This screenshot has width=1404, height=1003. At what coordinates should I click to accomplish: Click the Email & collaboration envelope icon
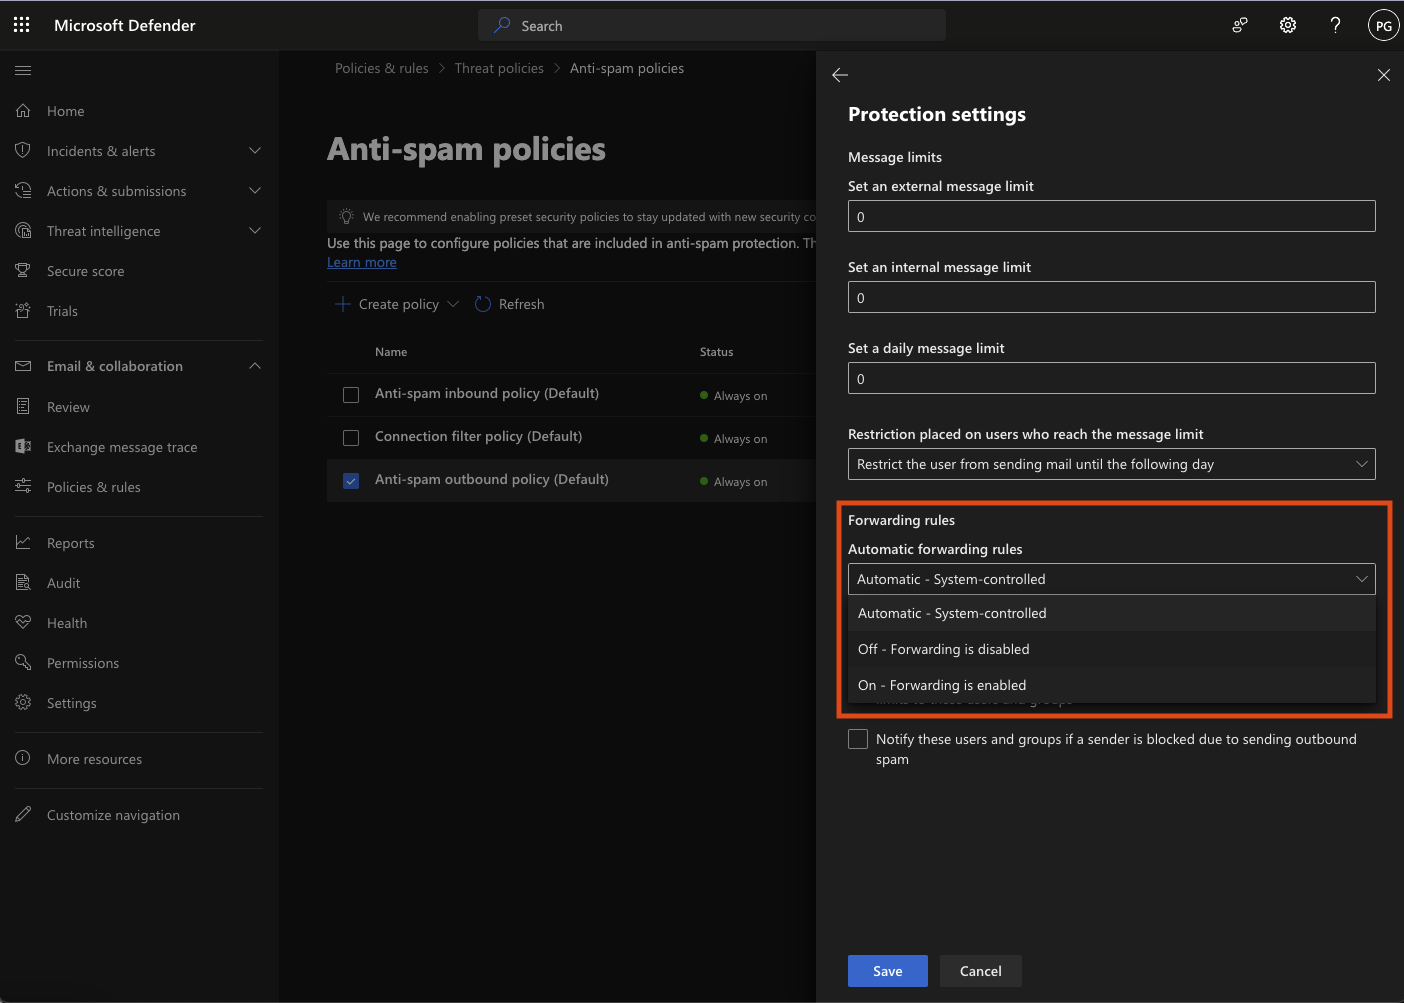[23, 366]
